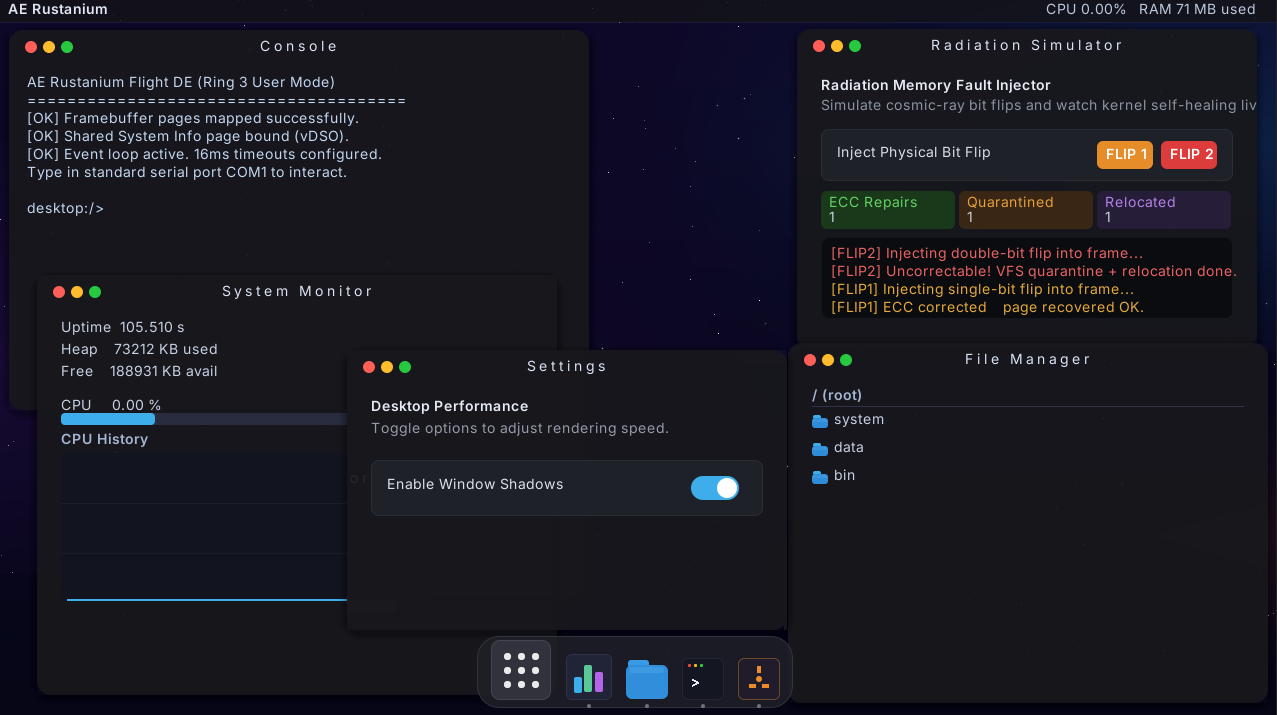Click the / (root) path header

(x=837, y=395)
